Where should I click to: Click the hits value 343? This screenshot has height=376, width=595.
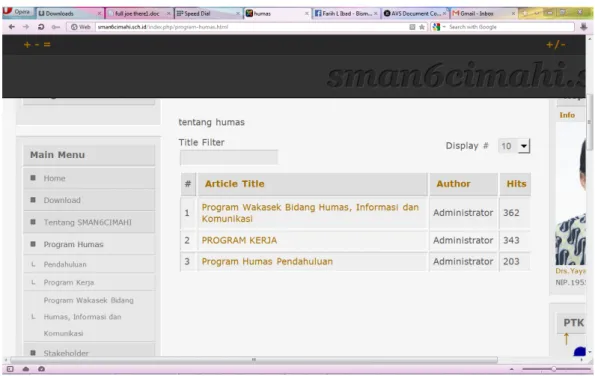pos(511,240)
